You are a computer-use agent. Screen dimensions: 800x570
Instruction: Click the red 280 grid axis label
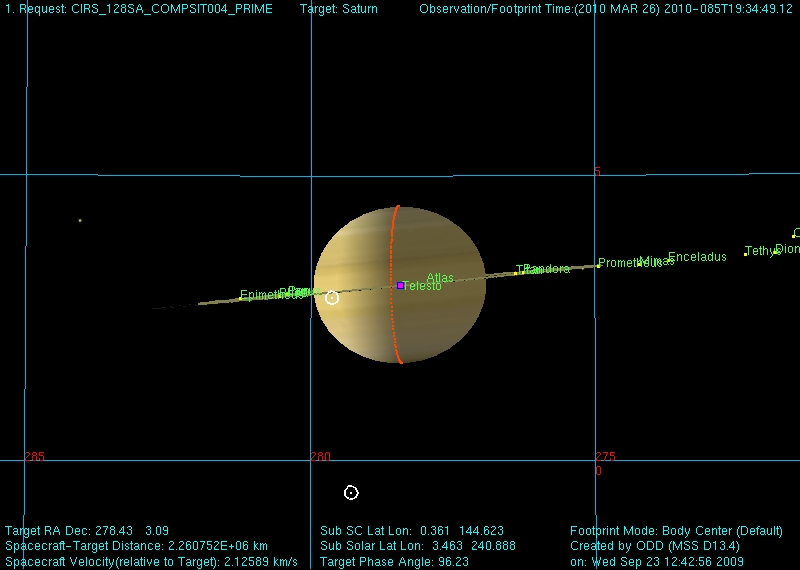[320, 457]
